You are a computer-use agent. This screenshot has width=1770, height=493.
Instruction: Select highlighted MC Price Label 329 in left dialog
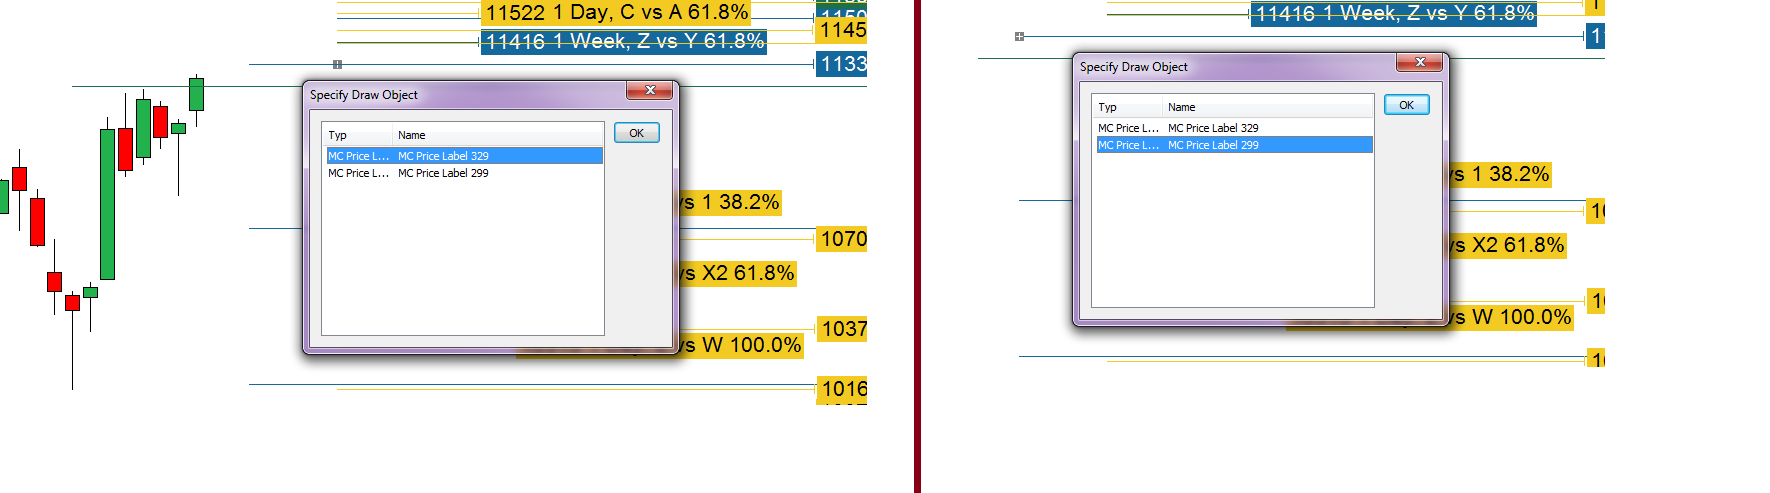tap(443, 156)
